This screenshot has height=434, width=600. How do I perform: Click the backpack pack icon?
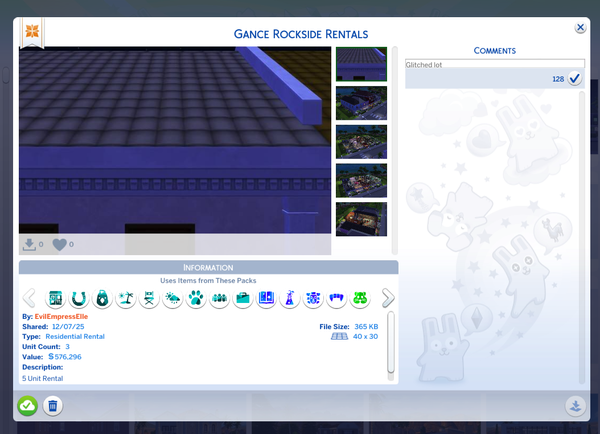(x=103, y=298)
